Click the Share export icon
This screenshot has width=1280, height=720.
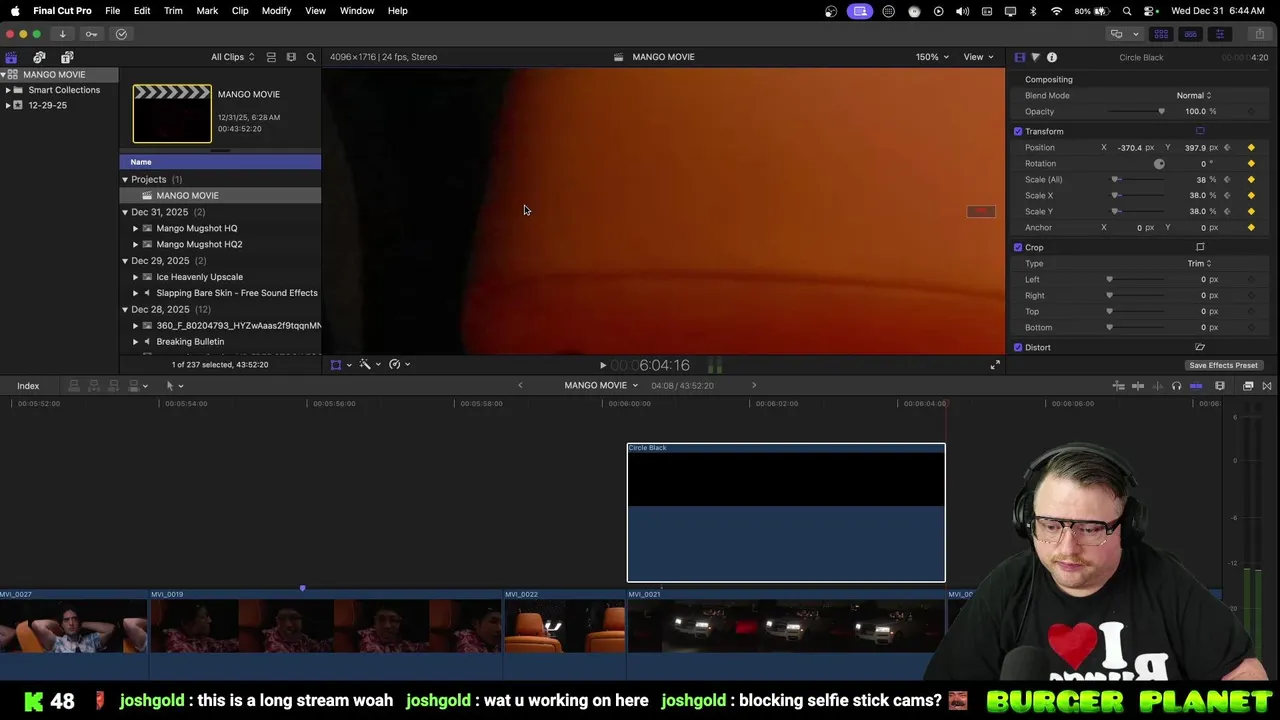1260,34
